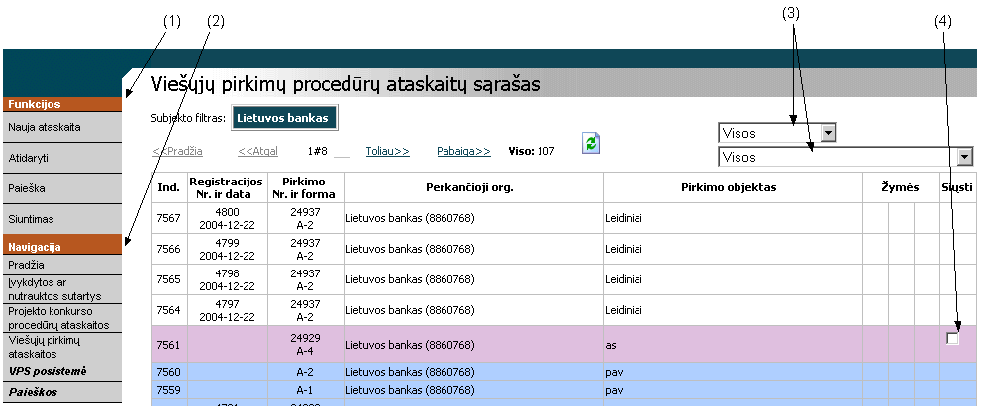Screen dimensions: 989x410
Task: Open Nauja ataskaita function
Action: (62, 127)
